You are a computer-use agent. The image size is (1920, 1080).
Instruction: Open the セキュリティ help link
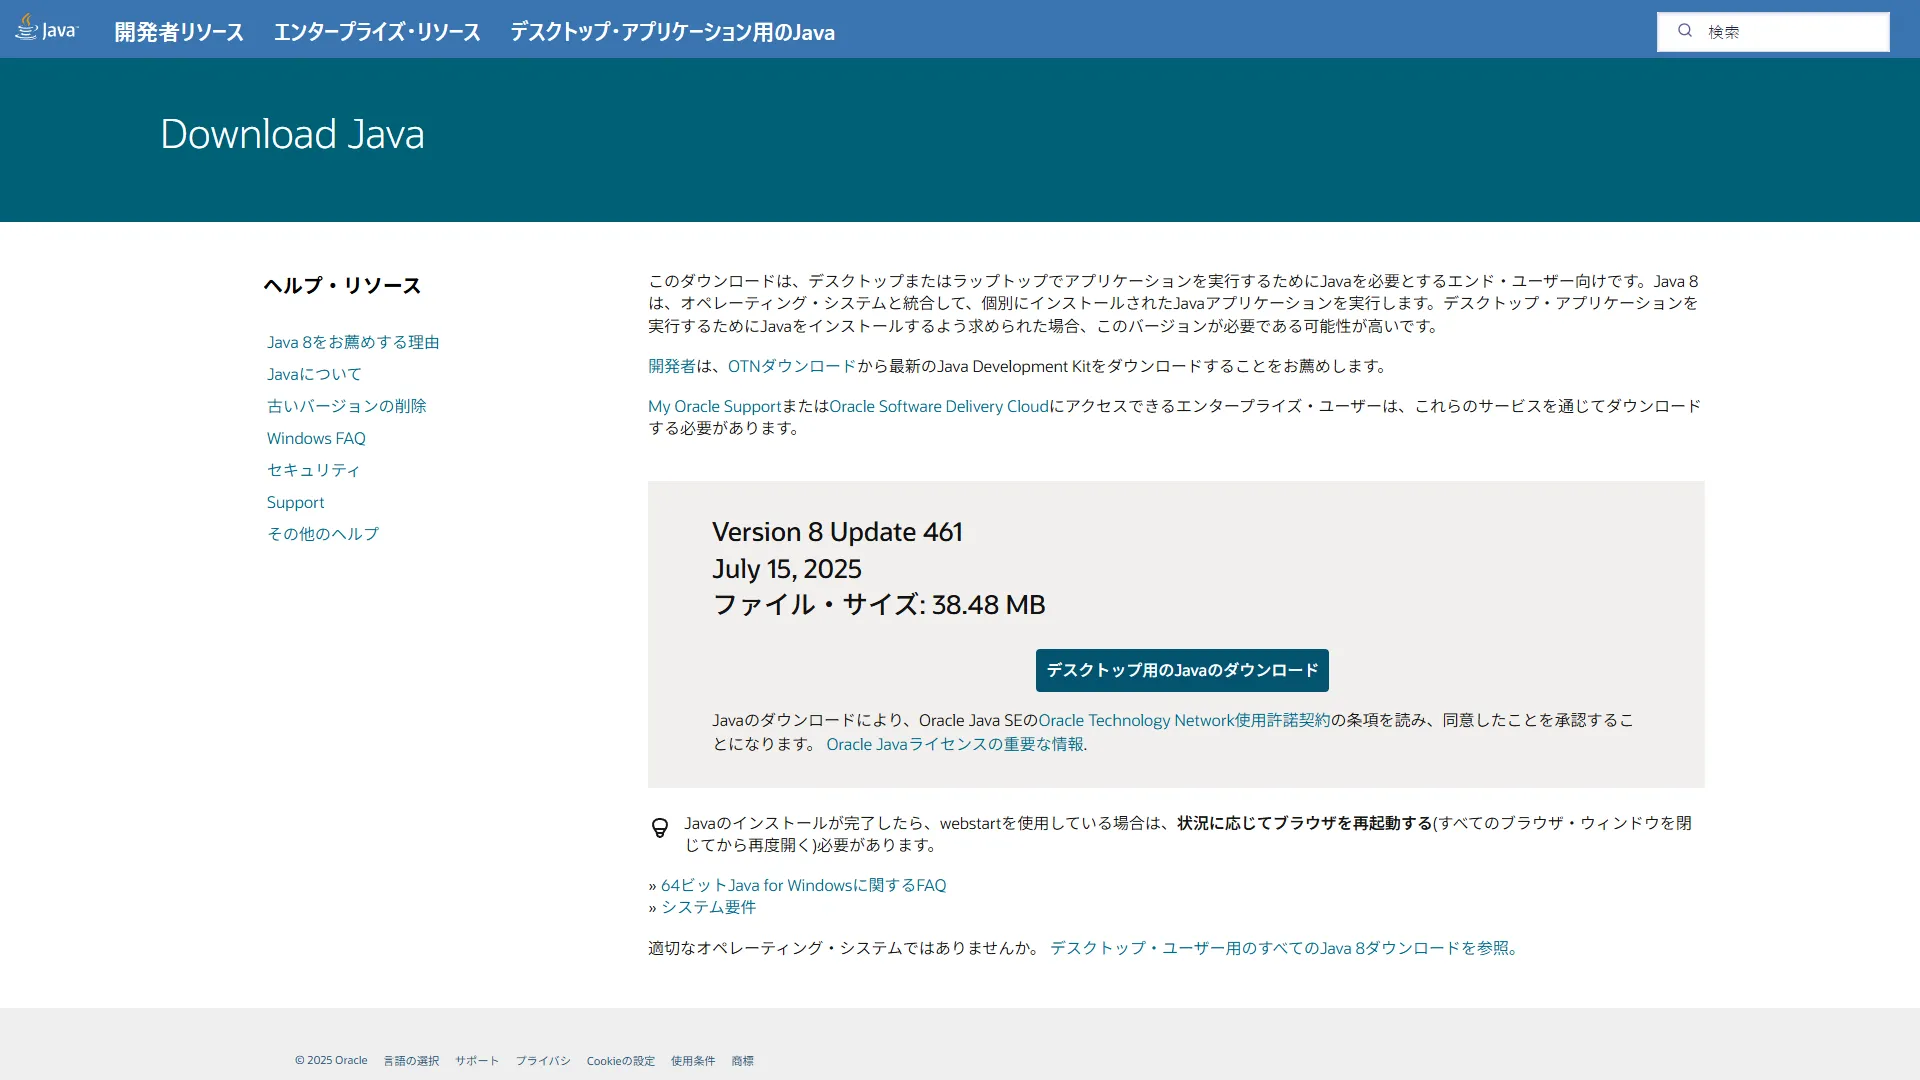(x=313, y=470)
